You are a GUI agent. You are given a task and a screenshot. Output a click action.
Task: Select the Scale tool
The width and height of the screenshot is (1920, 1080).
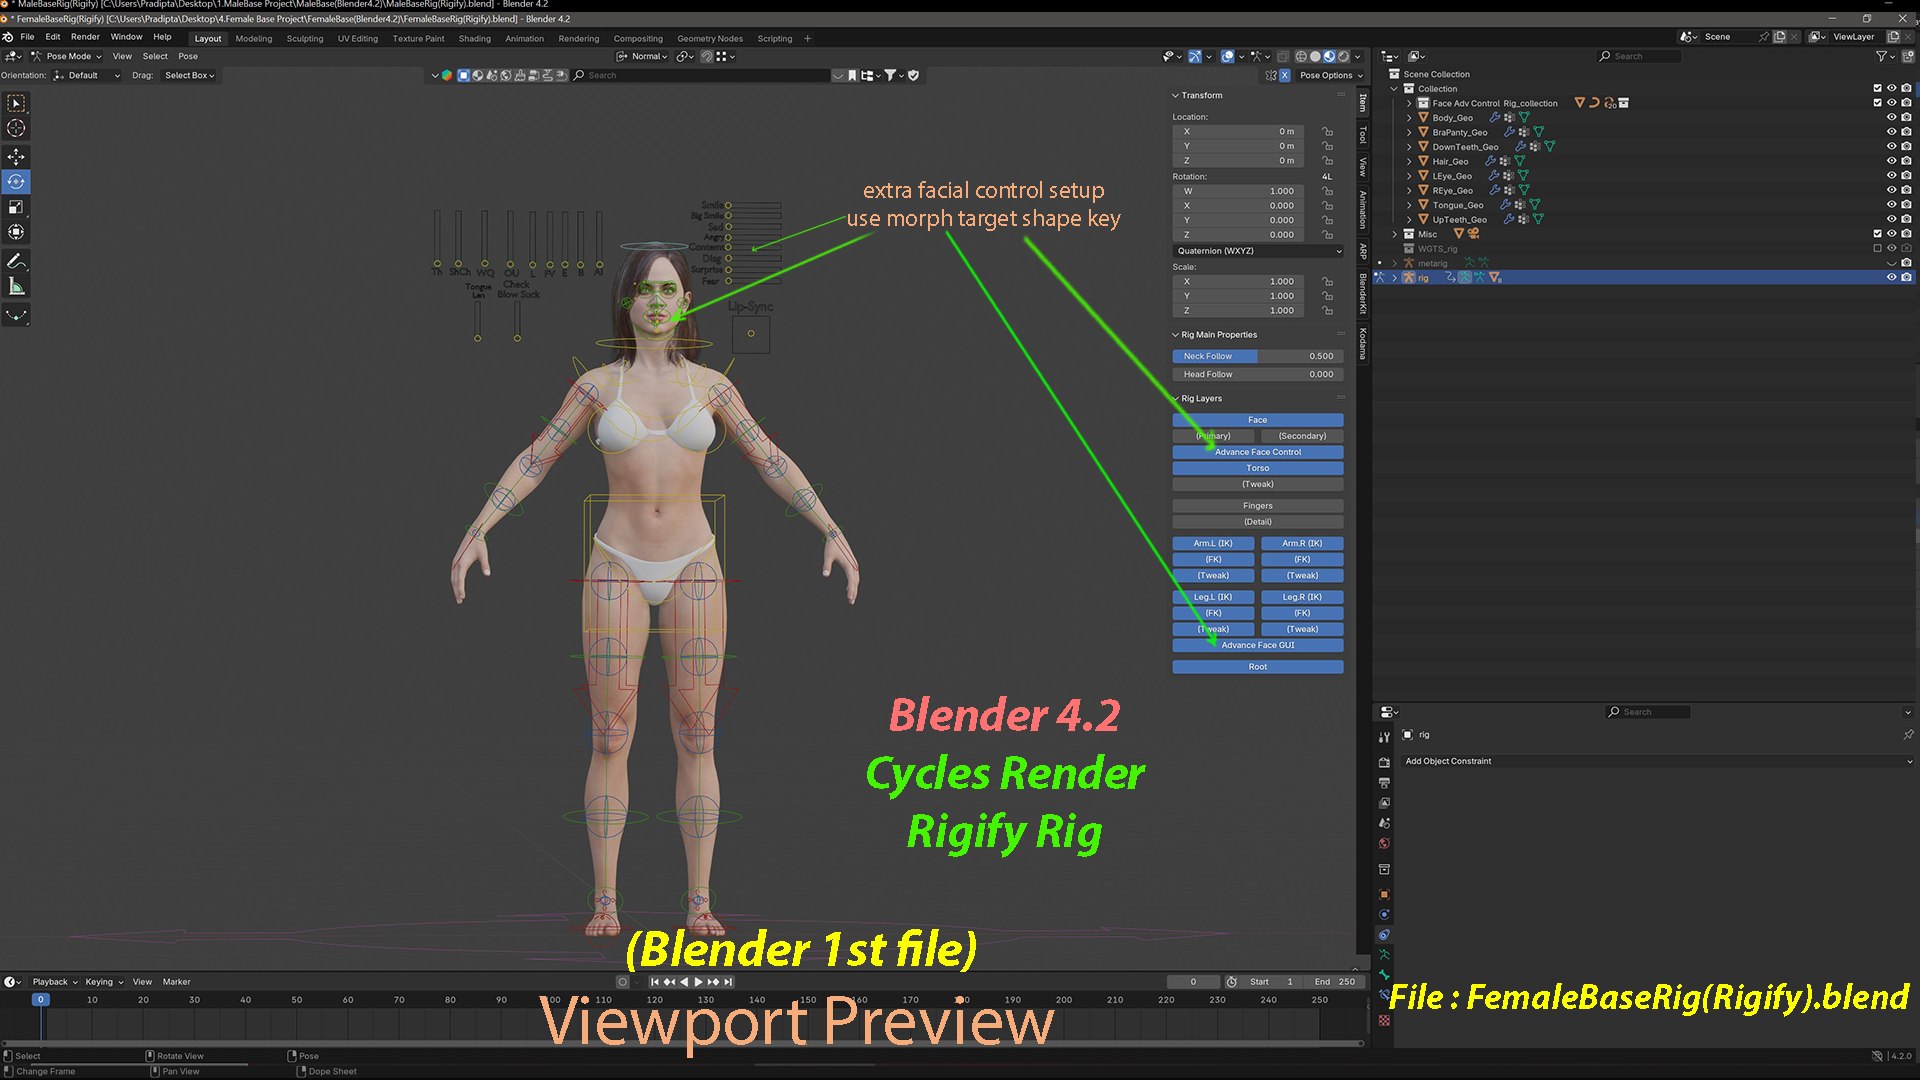16,207
